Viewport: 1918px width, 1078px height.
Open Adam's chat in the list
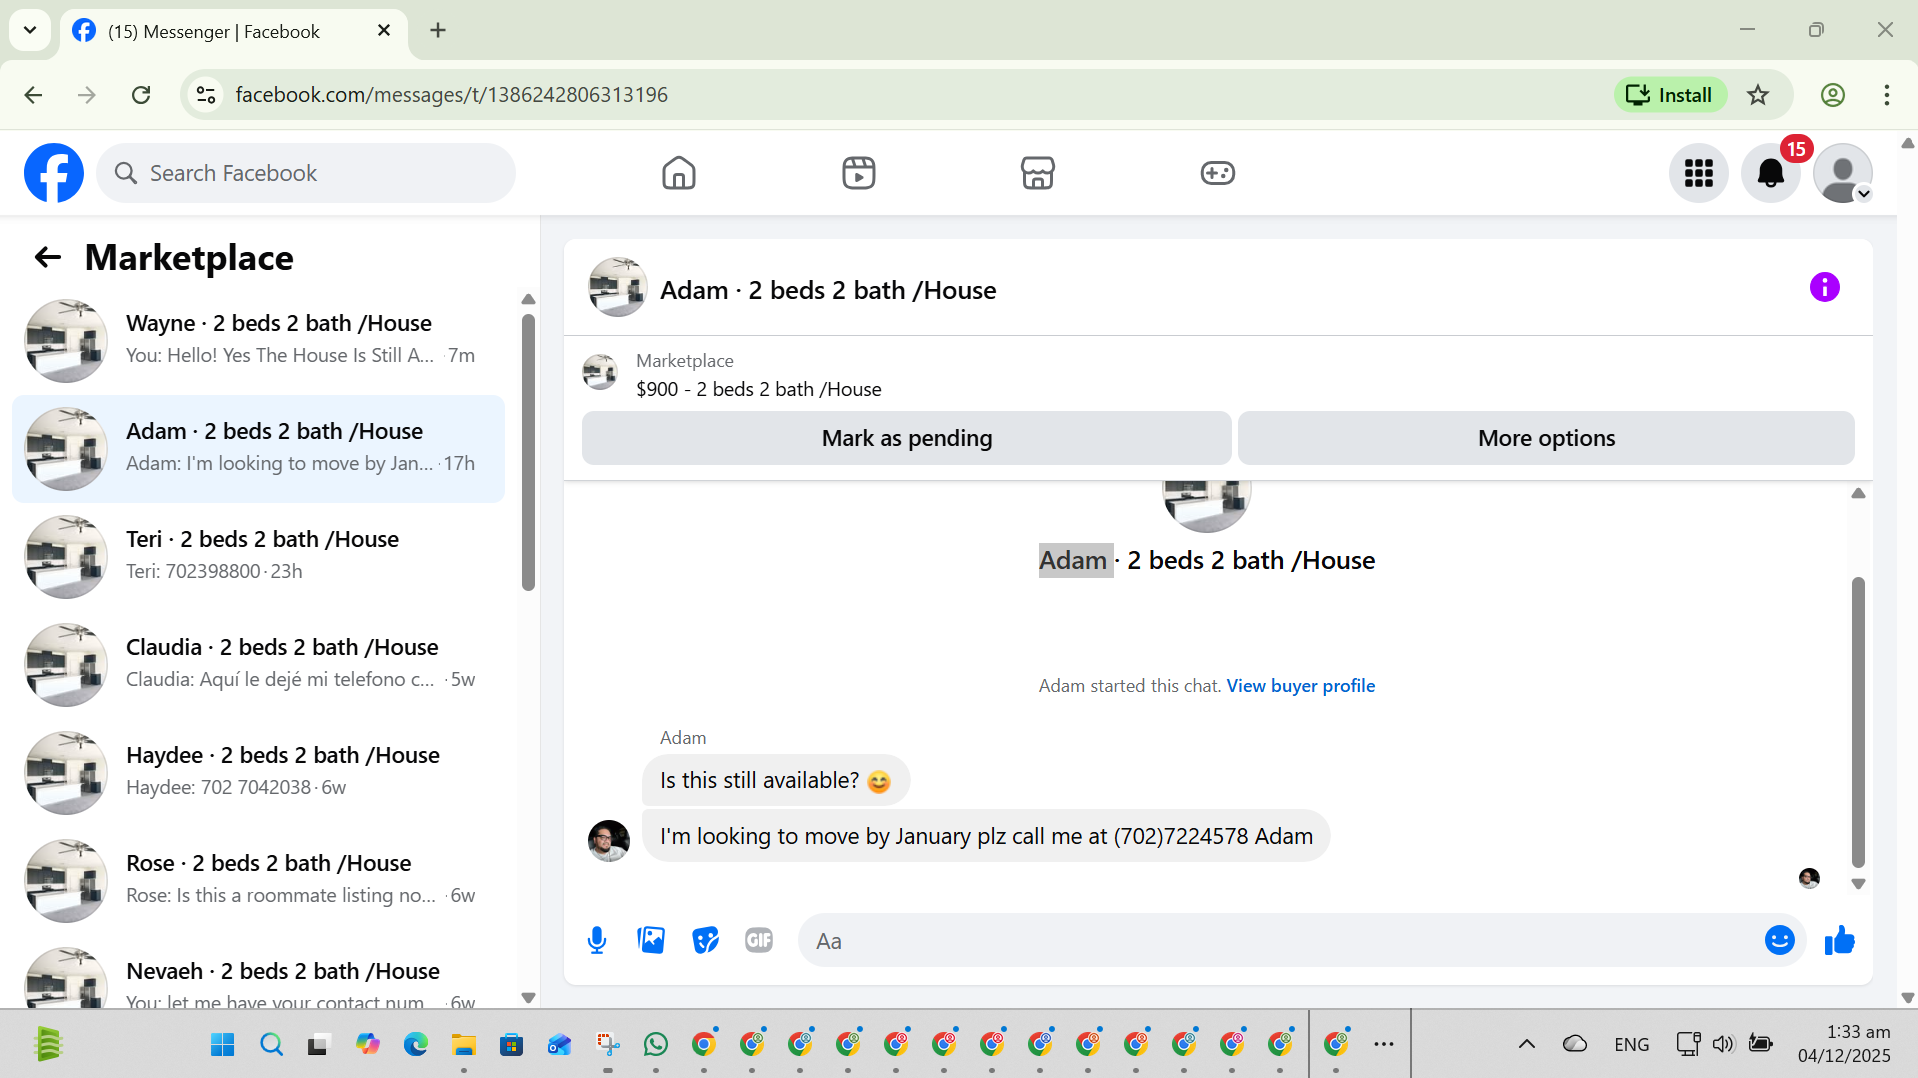pos(258,448)
